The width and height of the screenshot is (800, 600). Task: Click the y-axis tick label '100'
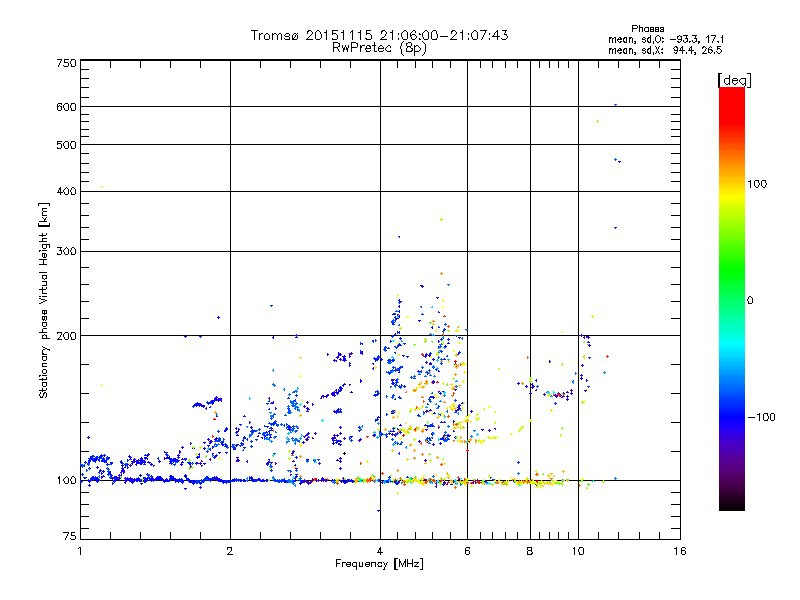[x=66, y=480]
